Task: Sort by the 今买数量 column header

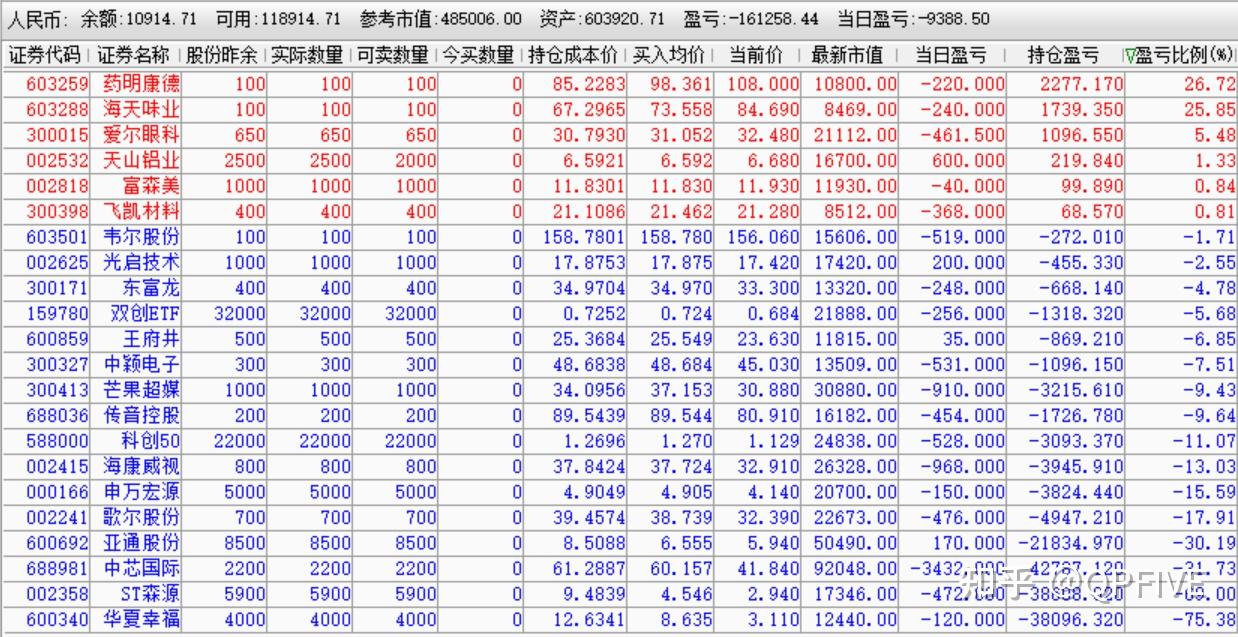Action: pos(480,55)
